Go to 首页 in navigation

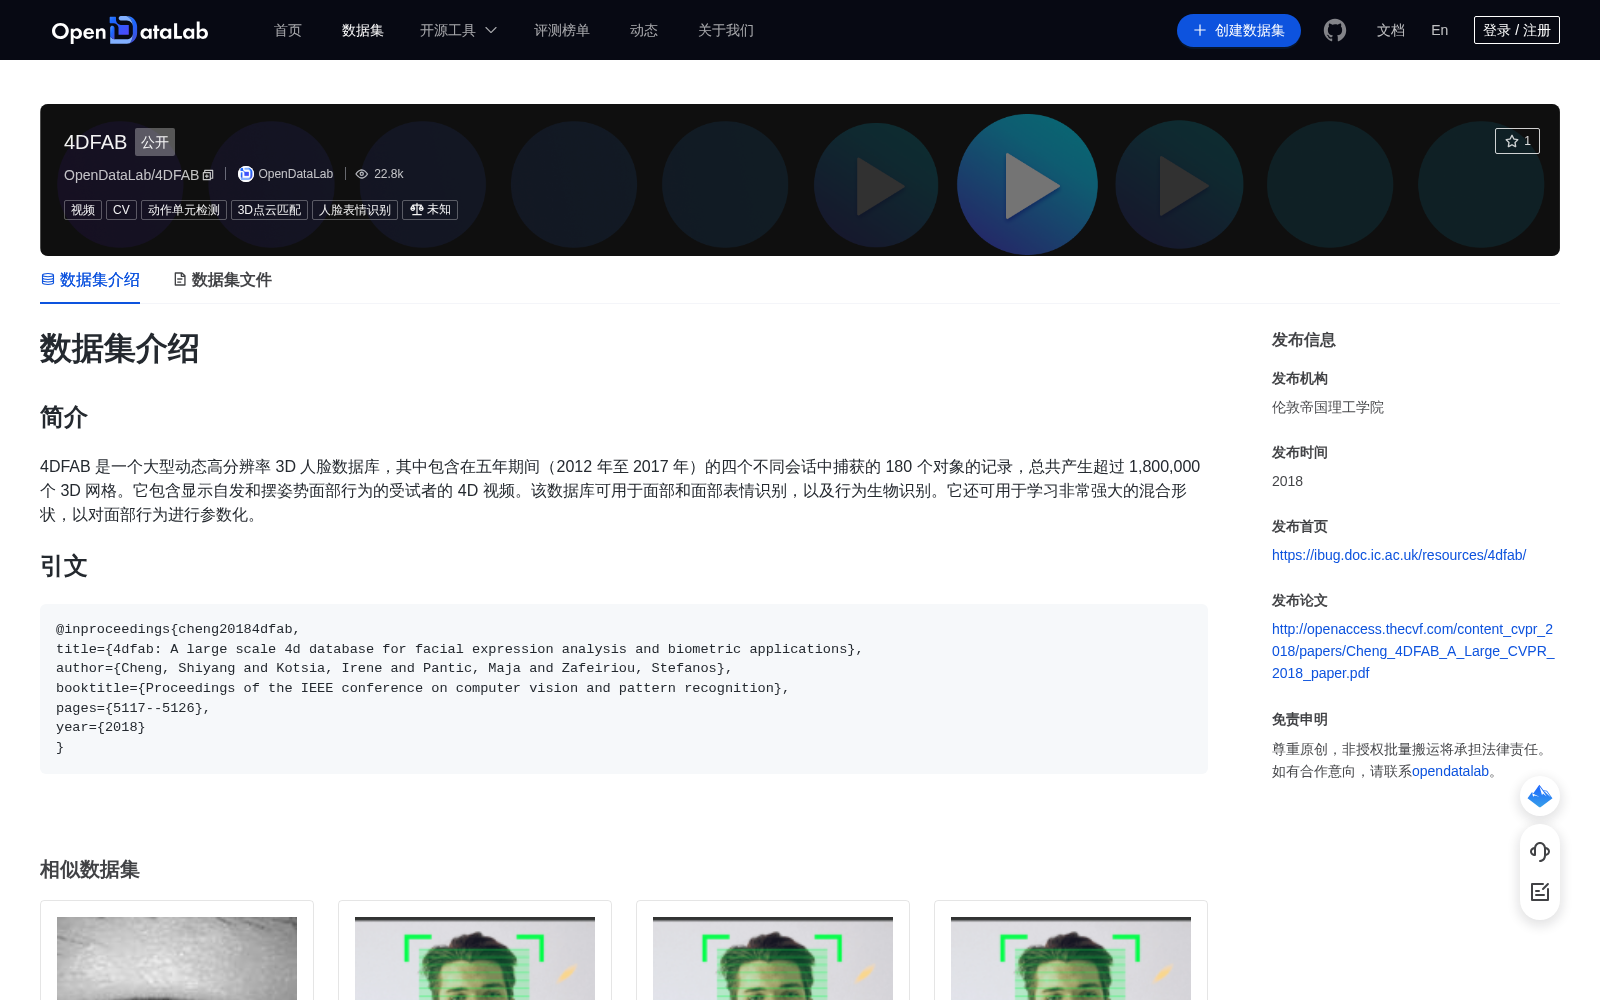tap(288, 30)
